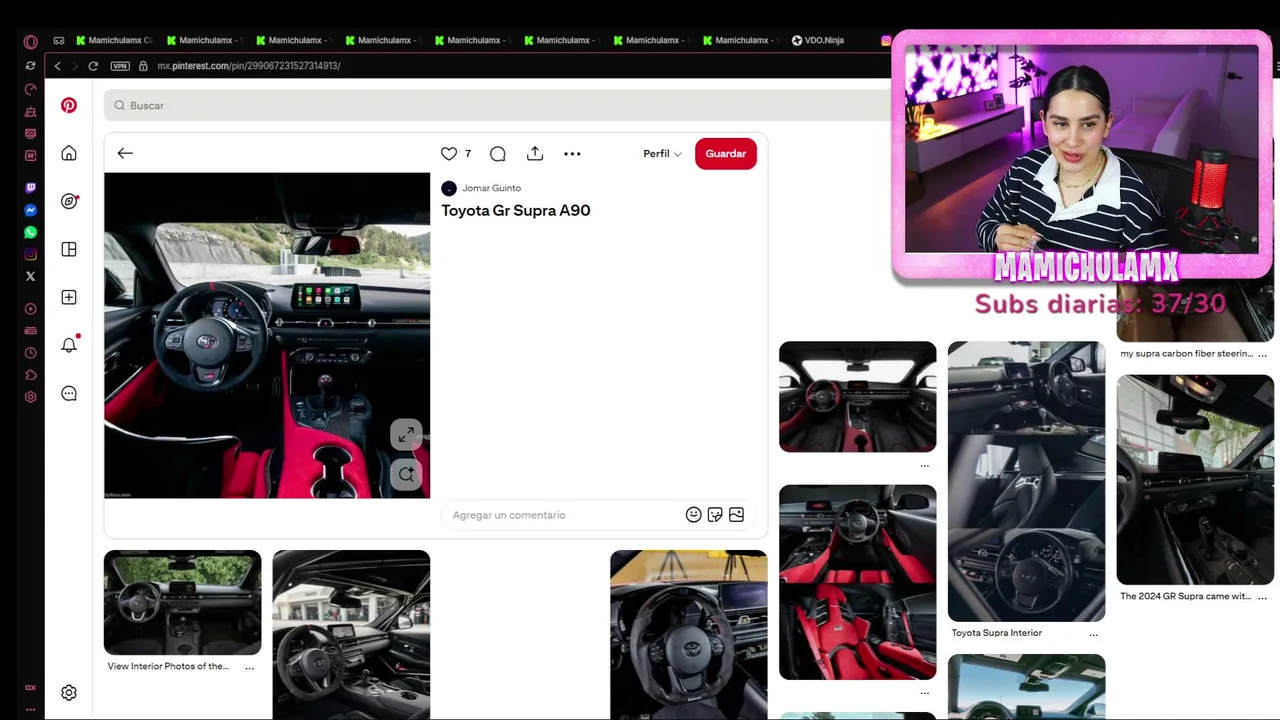Open options for '2024 GR Supra' pin

click(x=1262, y=597)
